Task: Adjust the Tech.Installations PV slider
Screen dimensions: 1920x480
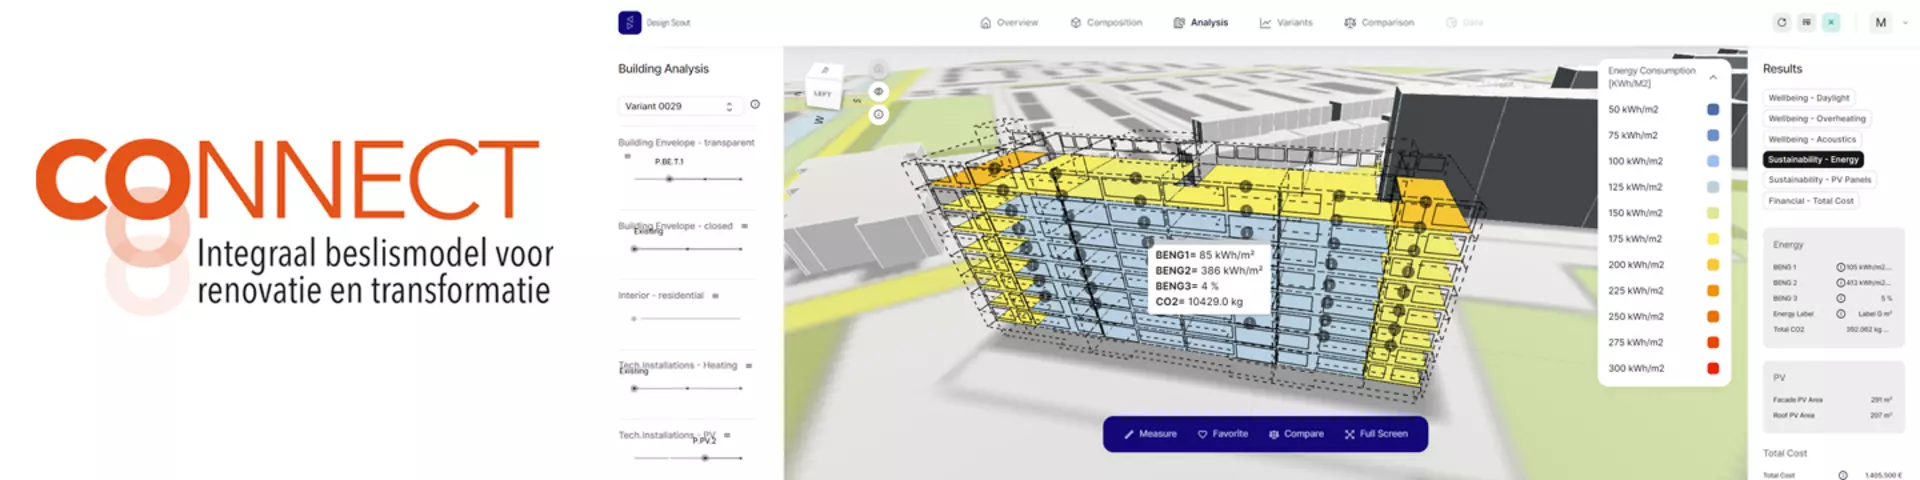Action: coord(688,458)
